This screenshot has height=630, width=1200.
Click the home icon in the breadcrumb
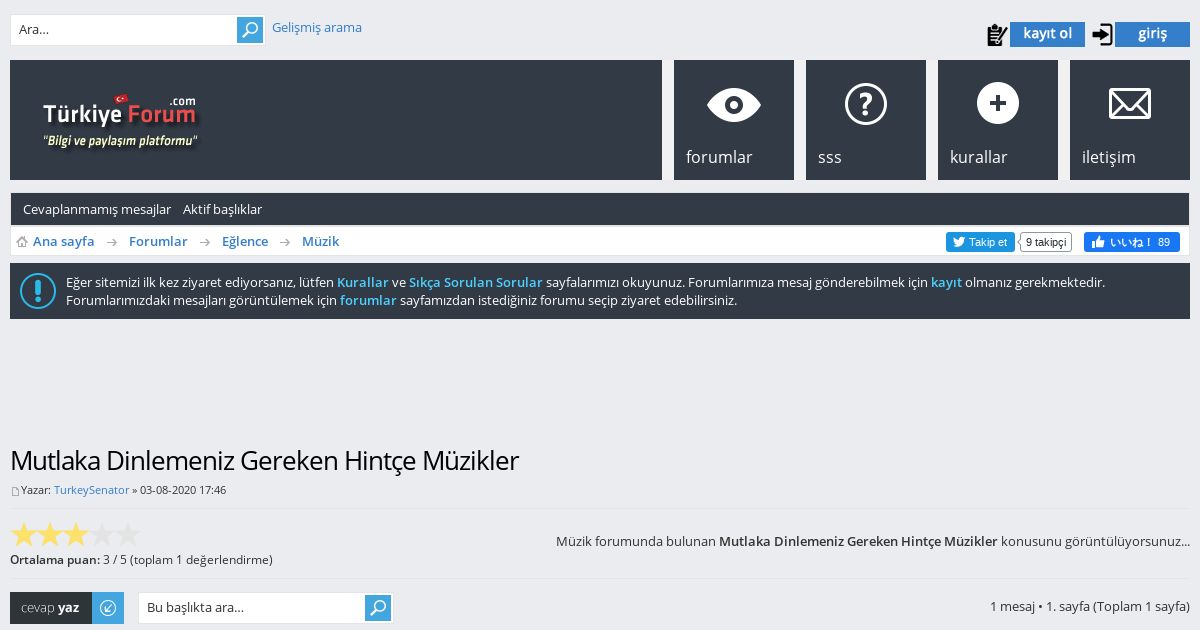tap(22, 242)
